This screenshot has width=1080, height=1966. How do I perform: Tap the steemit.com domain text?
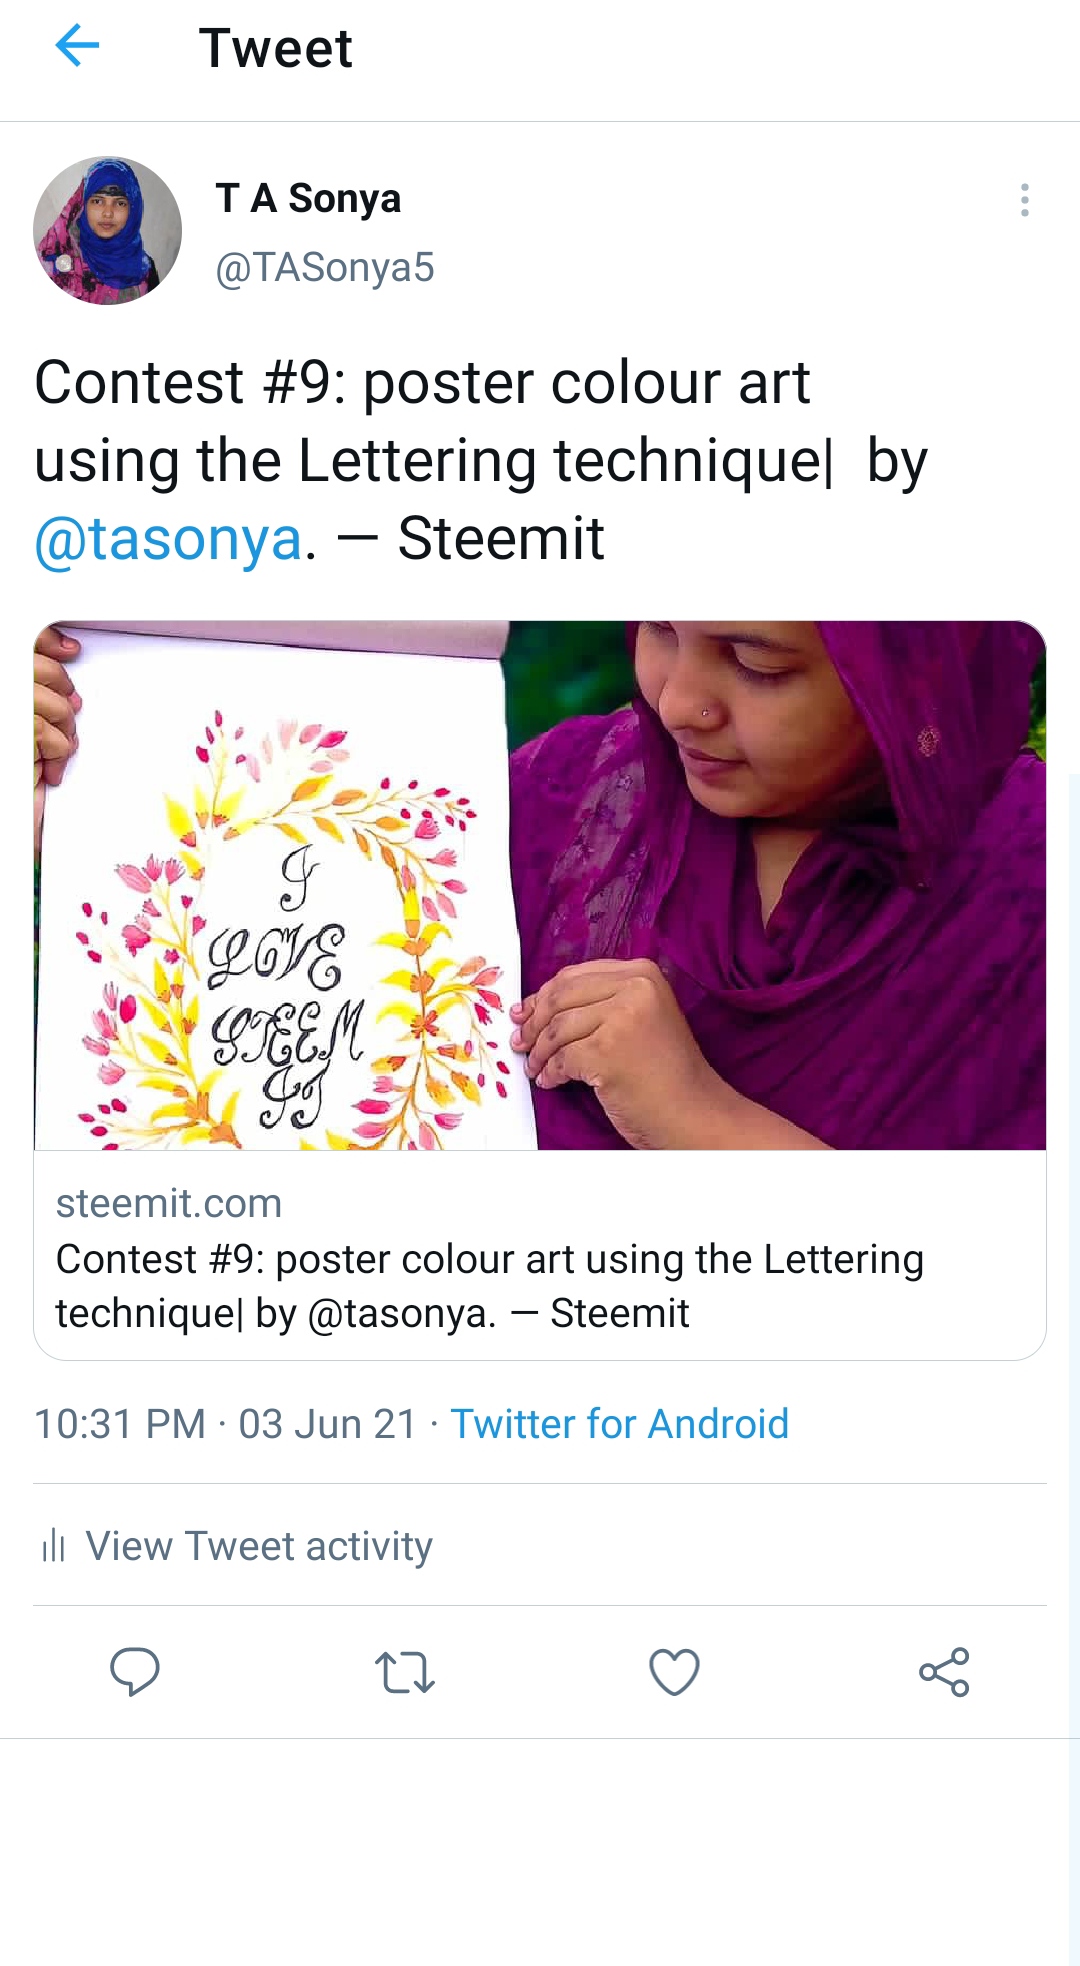click(x=168, y=1203)
